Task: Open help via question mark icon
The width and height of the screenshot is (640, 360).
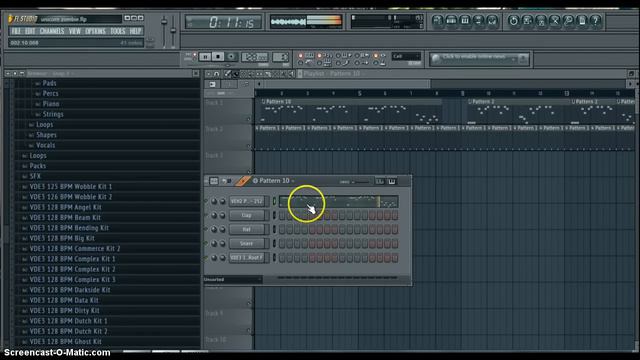Action: pyautogui.click(x=596, y=20)
